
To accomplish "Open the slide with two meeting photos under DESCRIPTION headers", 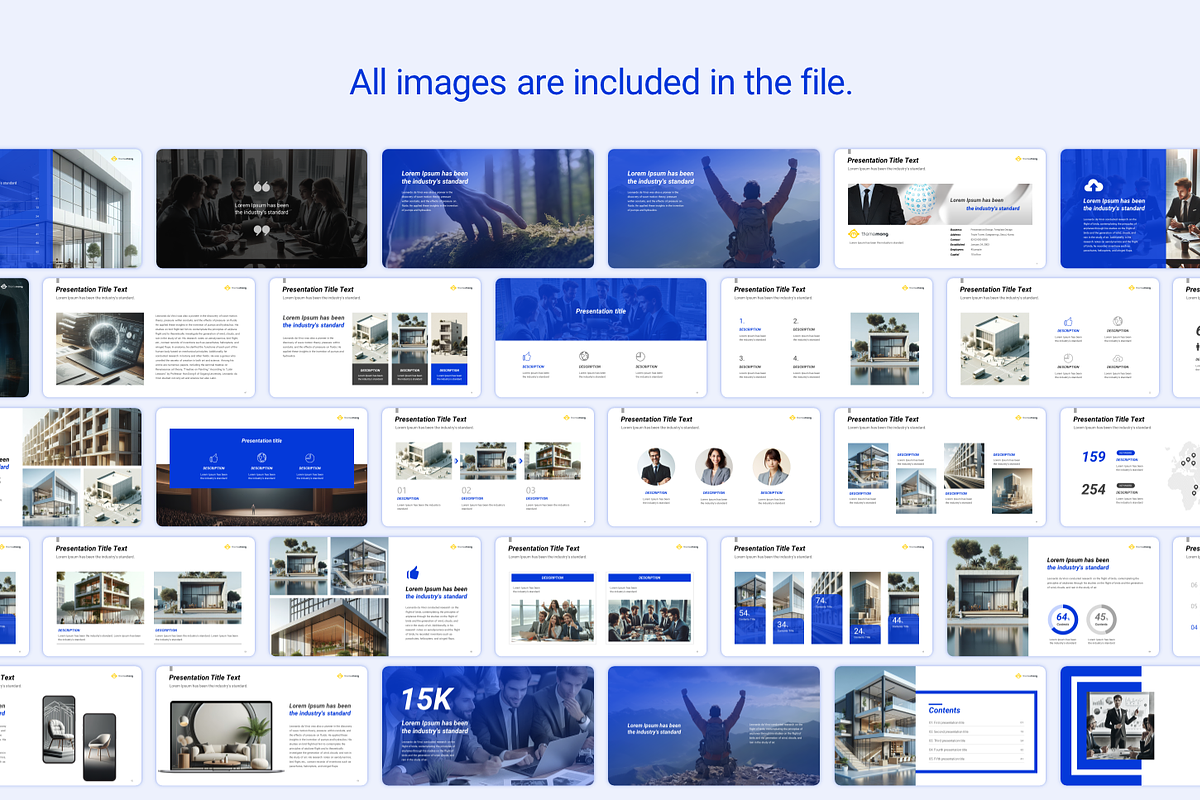I will 601,596.
